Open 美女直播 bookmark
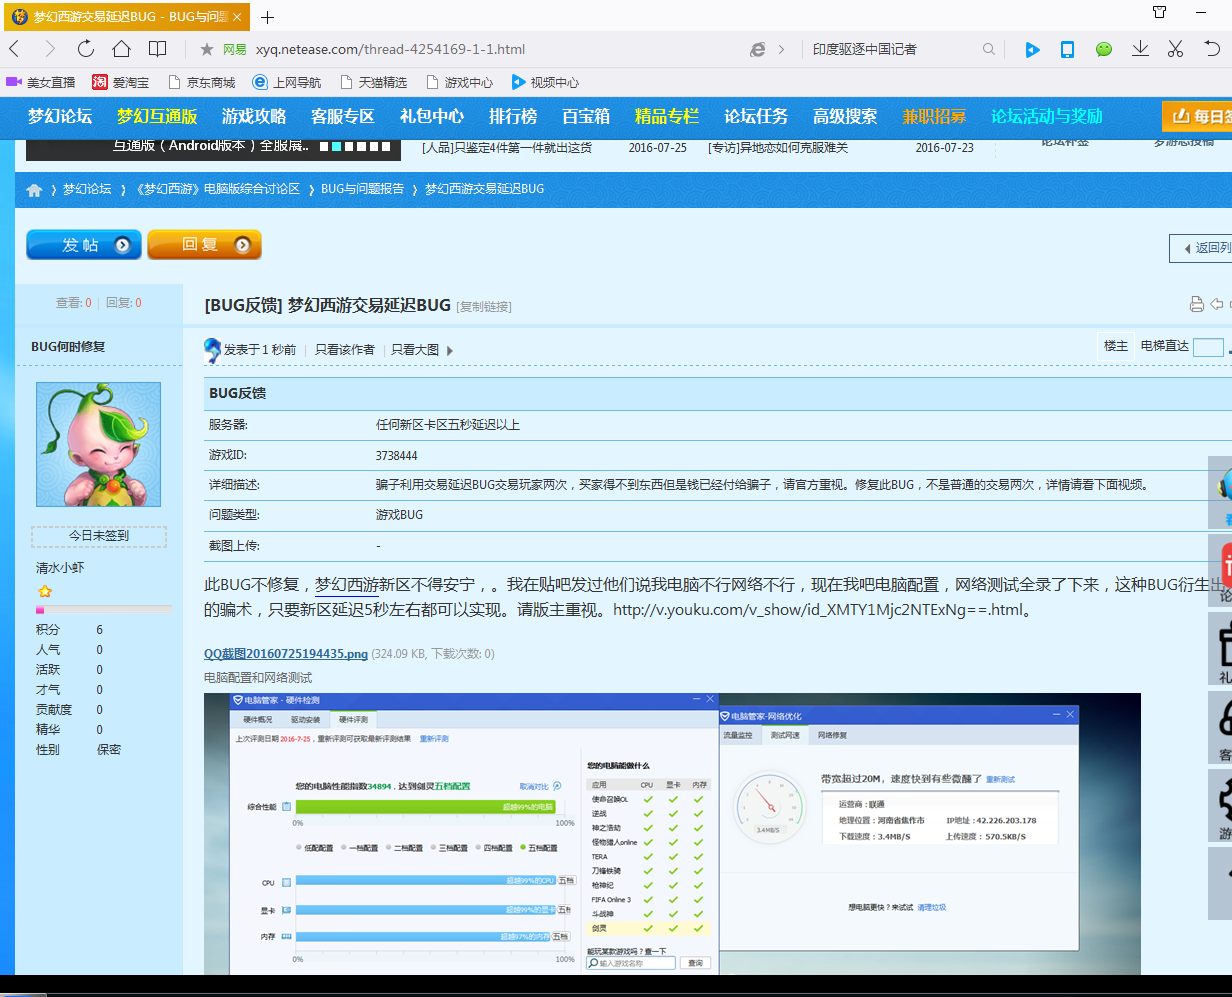Image resolution: width=1232 pixels, height=997 pixels. point(41,82)
